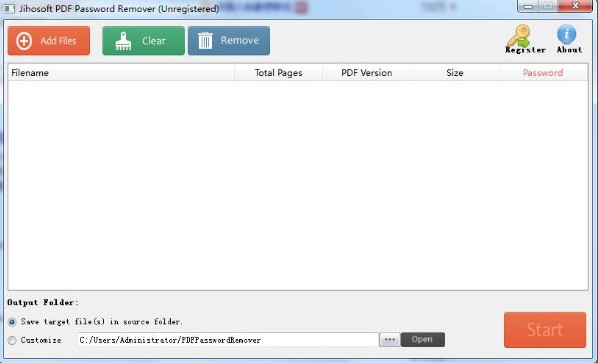598x363 pixels.
Task: Click the Total Pages column header
Action: coord(278,72)
